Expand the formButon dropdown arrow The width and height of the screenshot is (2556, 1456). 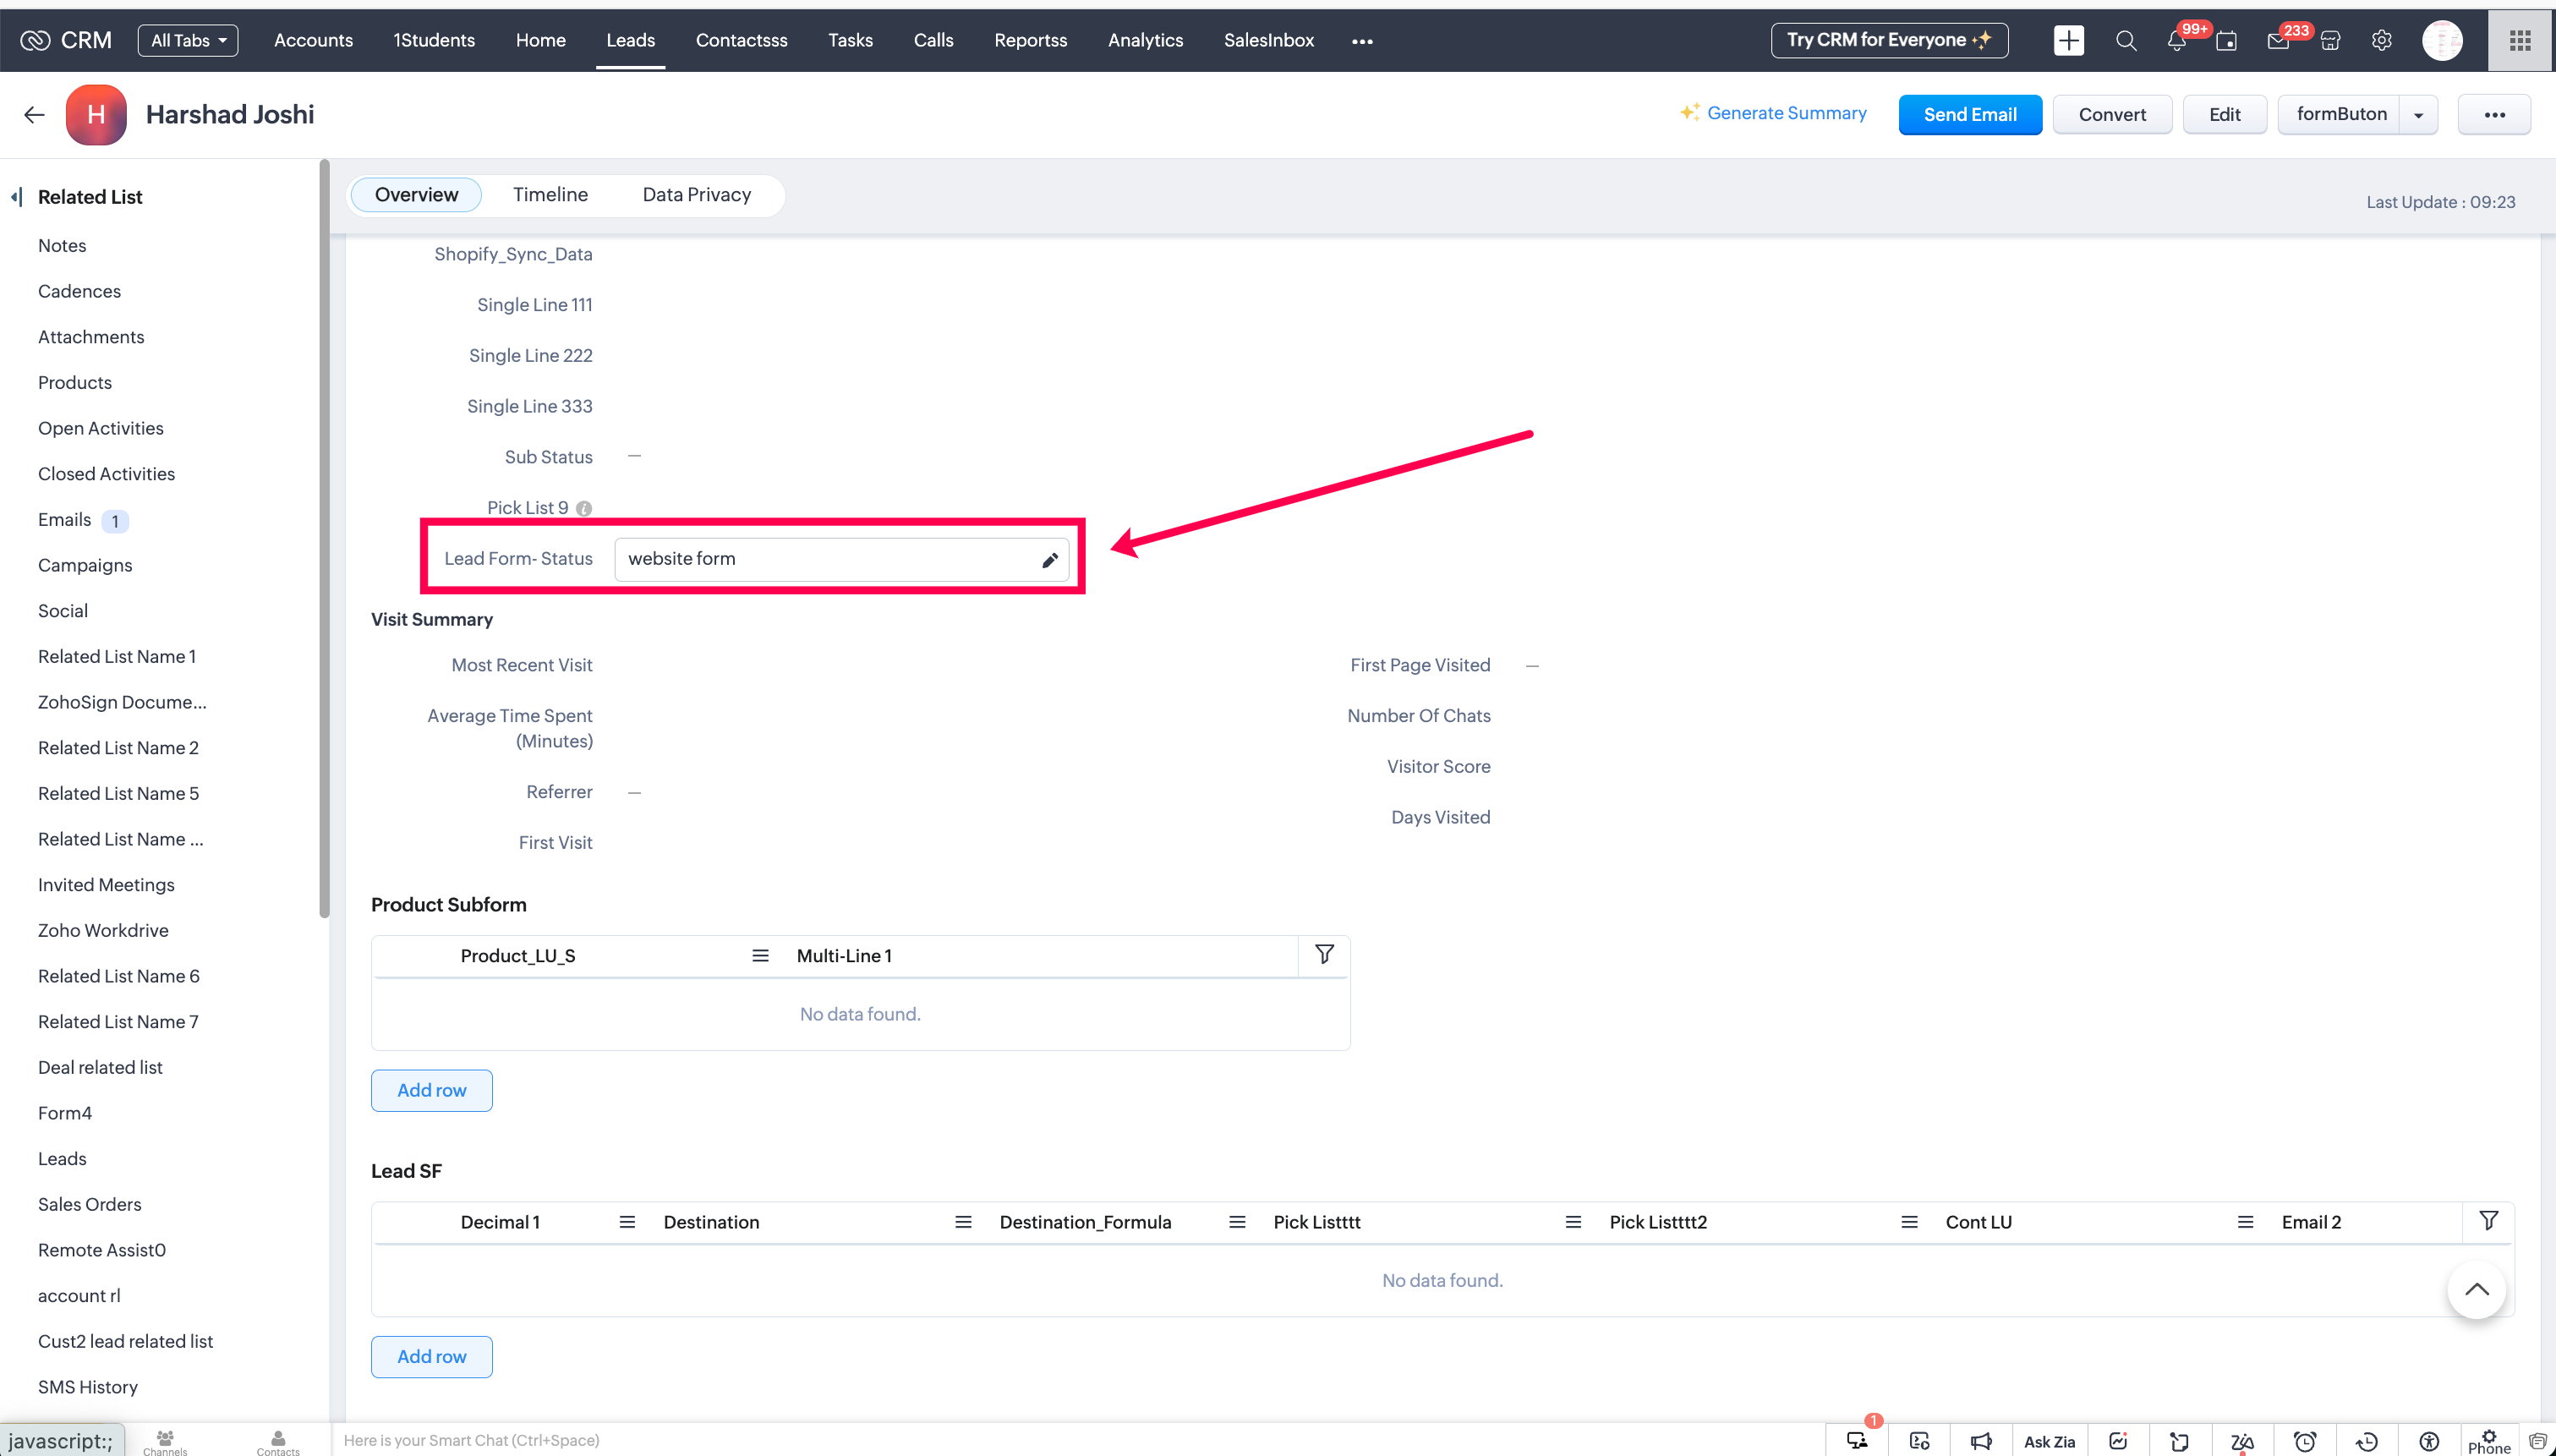click(x=2418, y=115)
